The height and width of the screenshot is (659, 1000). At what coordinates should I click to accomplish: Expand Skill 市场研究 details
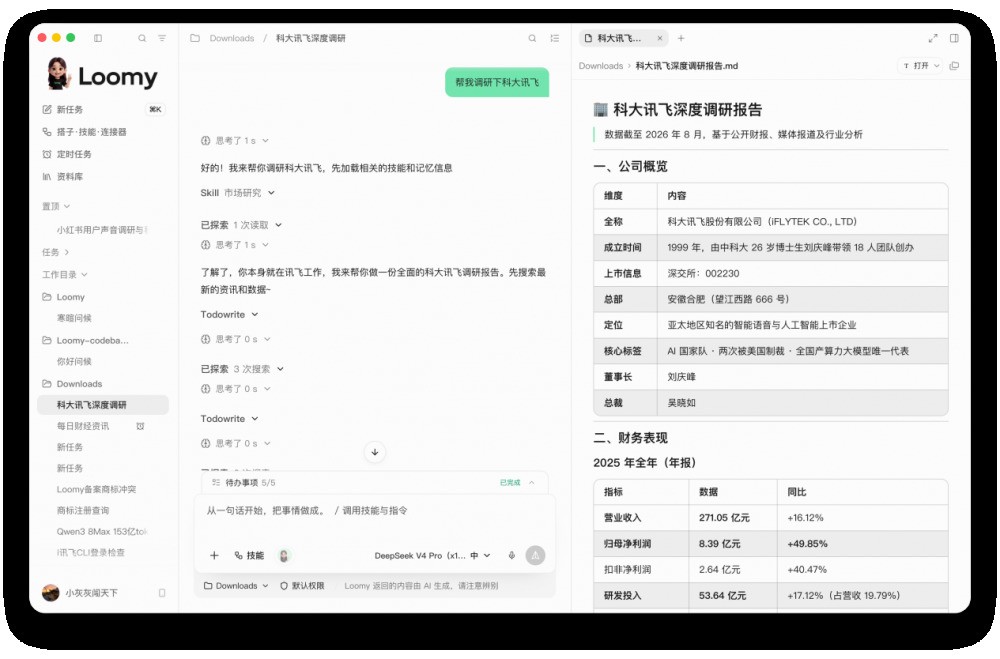tap(237, 193)
